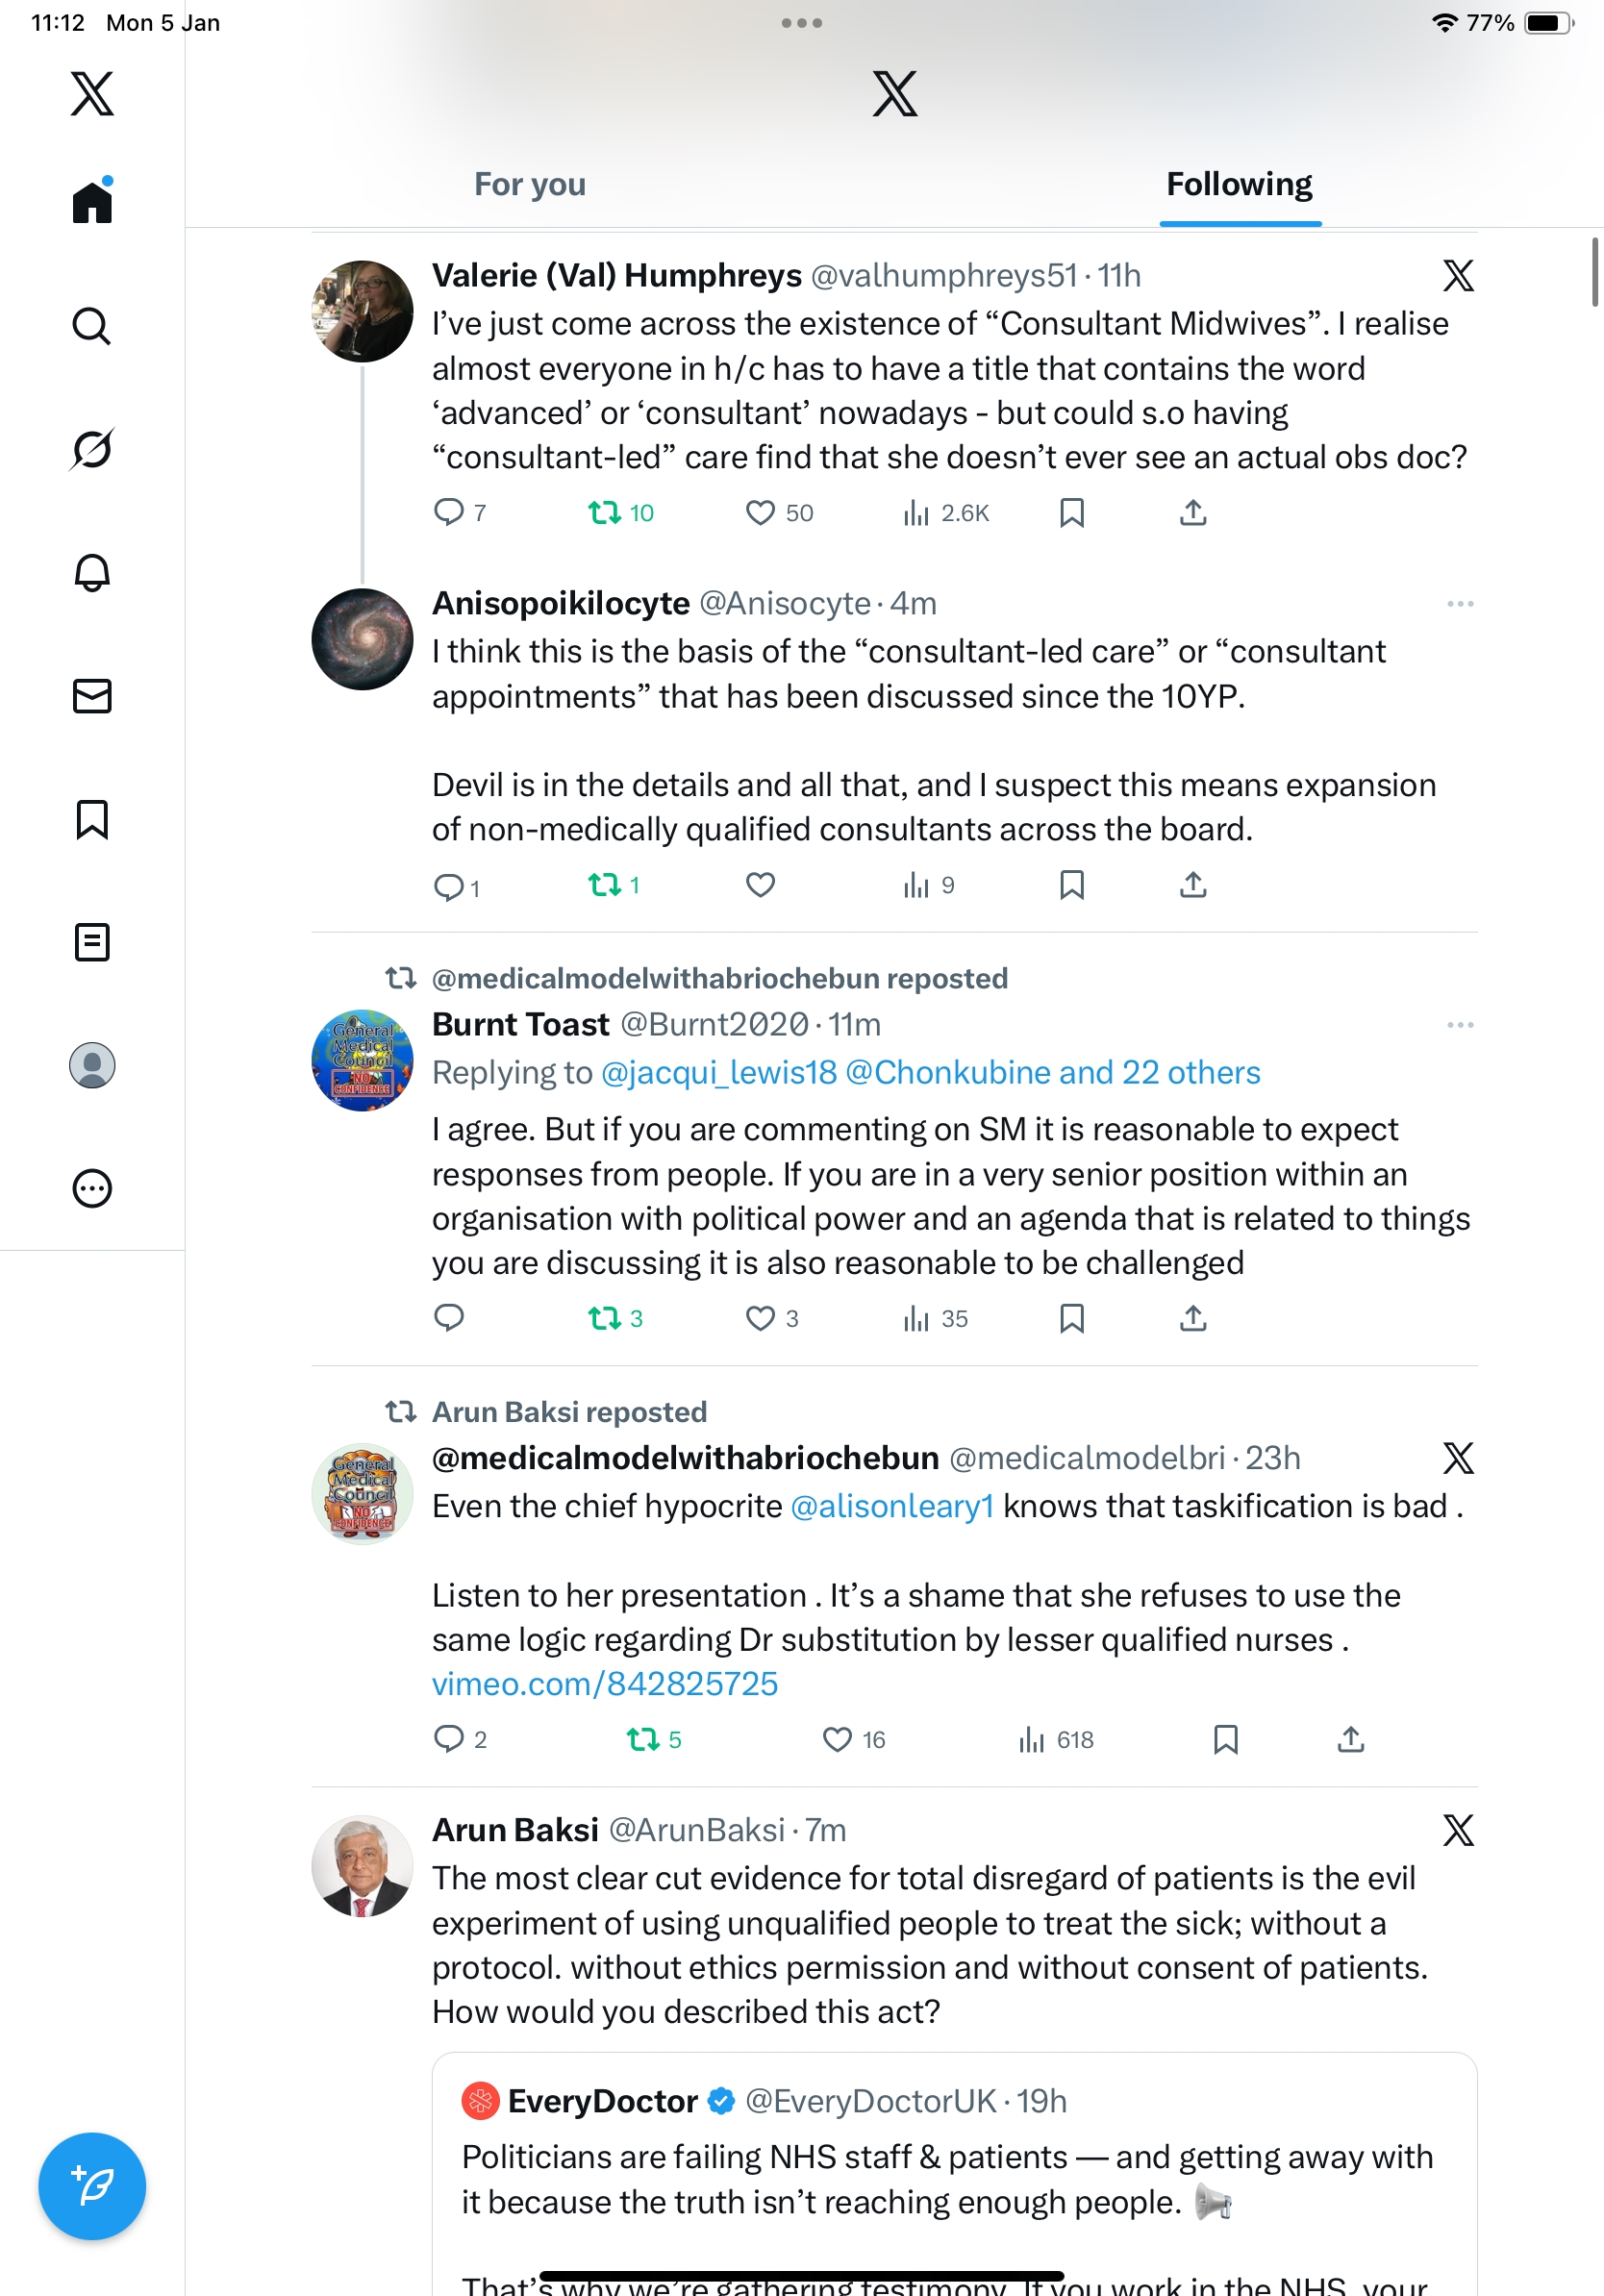
Task: Open more options on Anisopoikilocyte's post
Action: coord(1460,604)
